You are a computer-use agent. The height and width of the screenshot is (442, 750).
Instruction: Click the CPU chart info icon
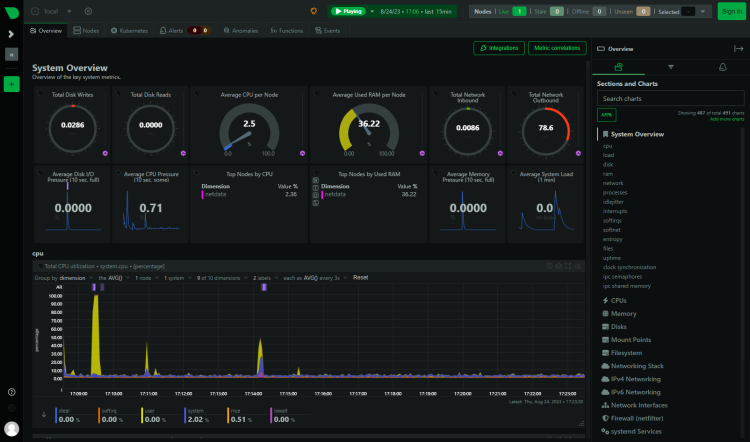[x=549, y=266]
